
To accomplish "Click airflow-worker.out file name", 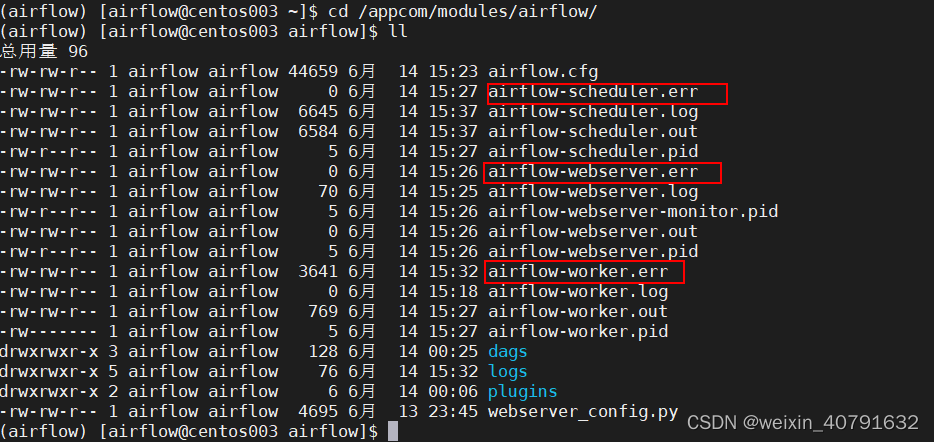I will coord(578,312).
